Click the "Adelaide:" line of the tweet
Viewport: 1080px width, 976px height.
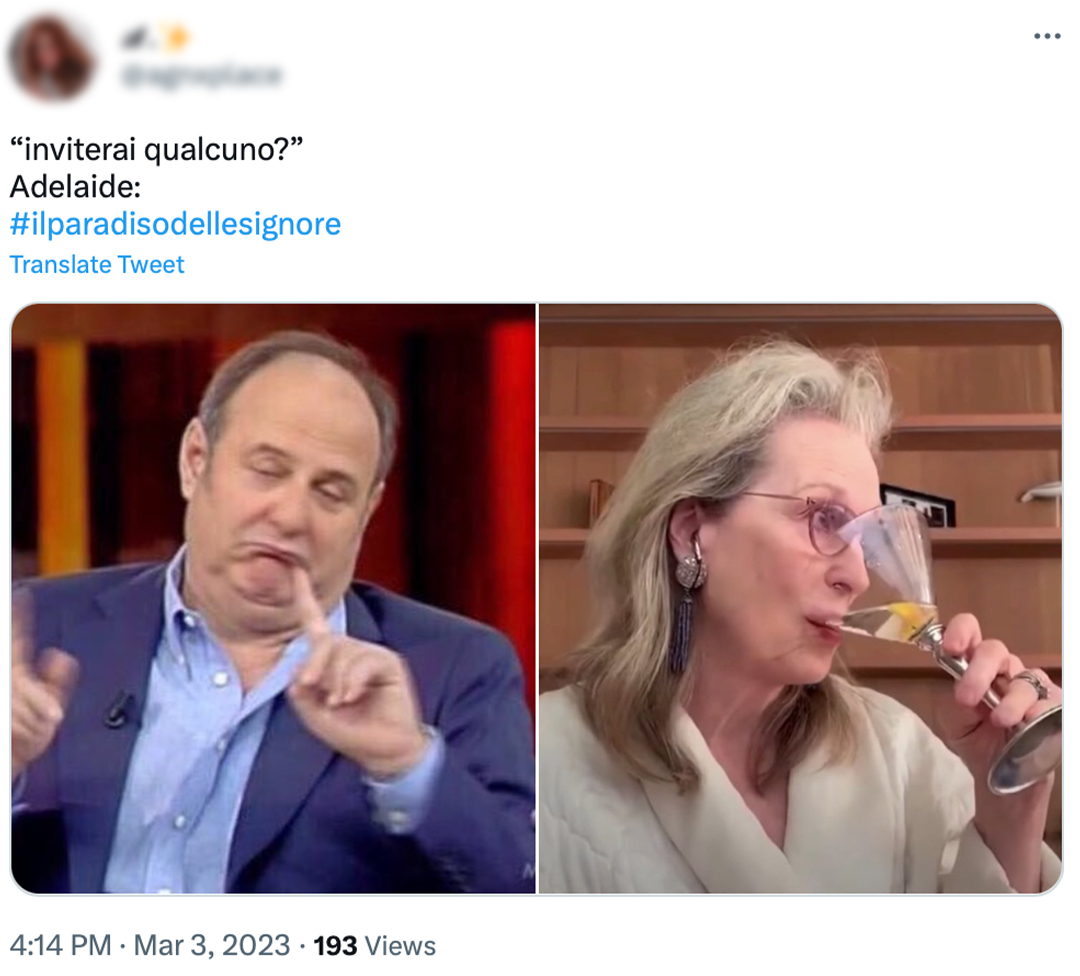pyautogui.click(x=75, y=187)
